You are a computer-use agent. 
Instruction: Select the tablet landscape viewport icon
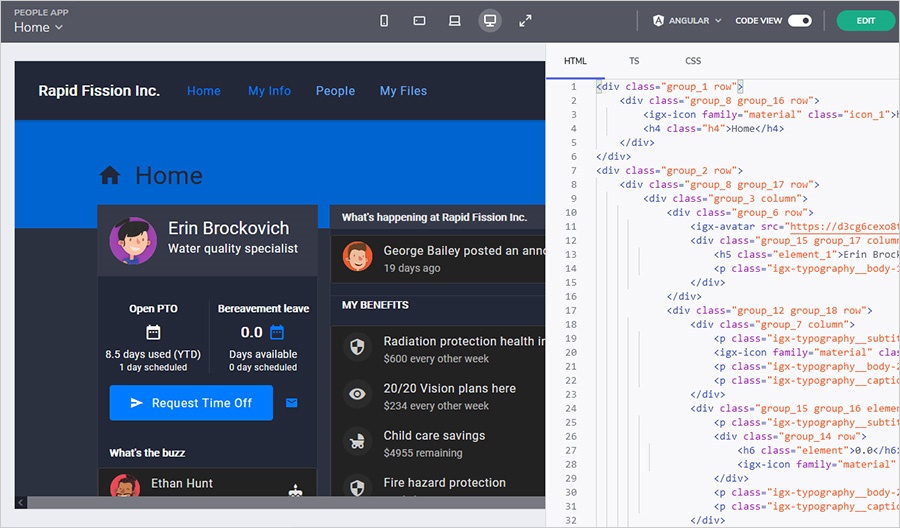click(419, 21)
